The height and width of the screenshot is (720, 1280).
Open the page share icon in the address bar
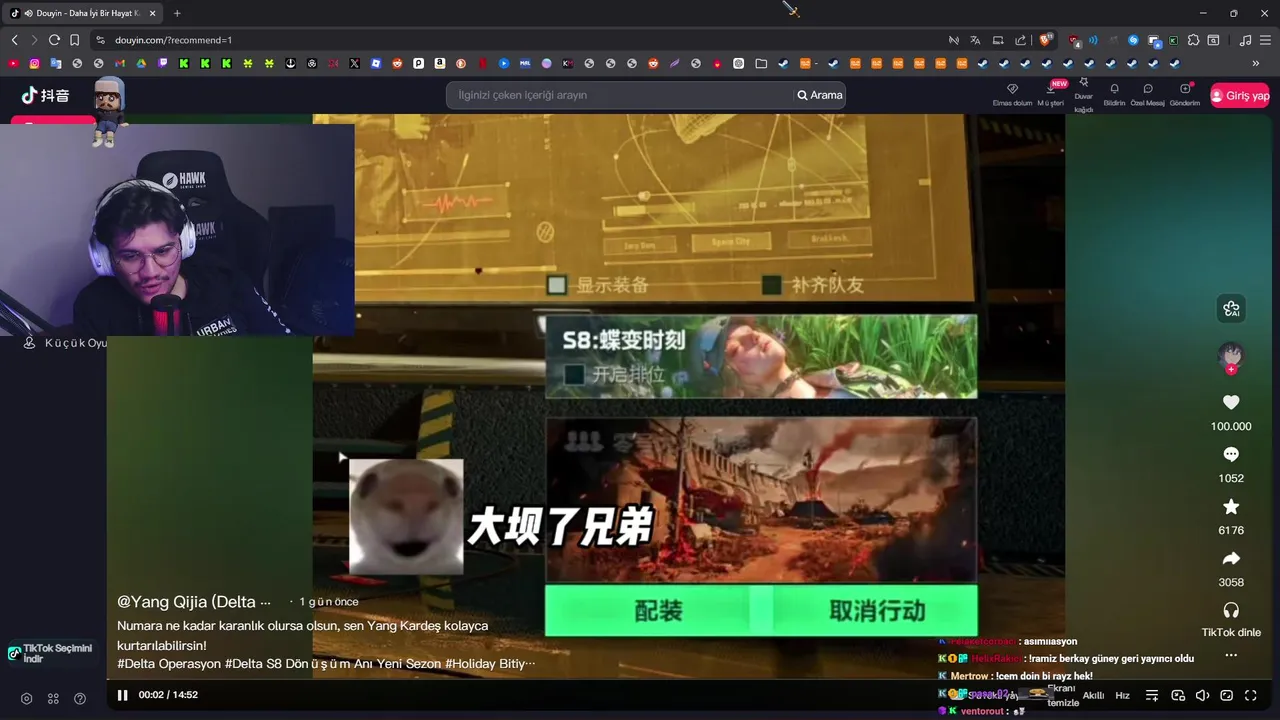click(1020, 40)
